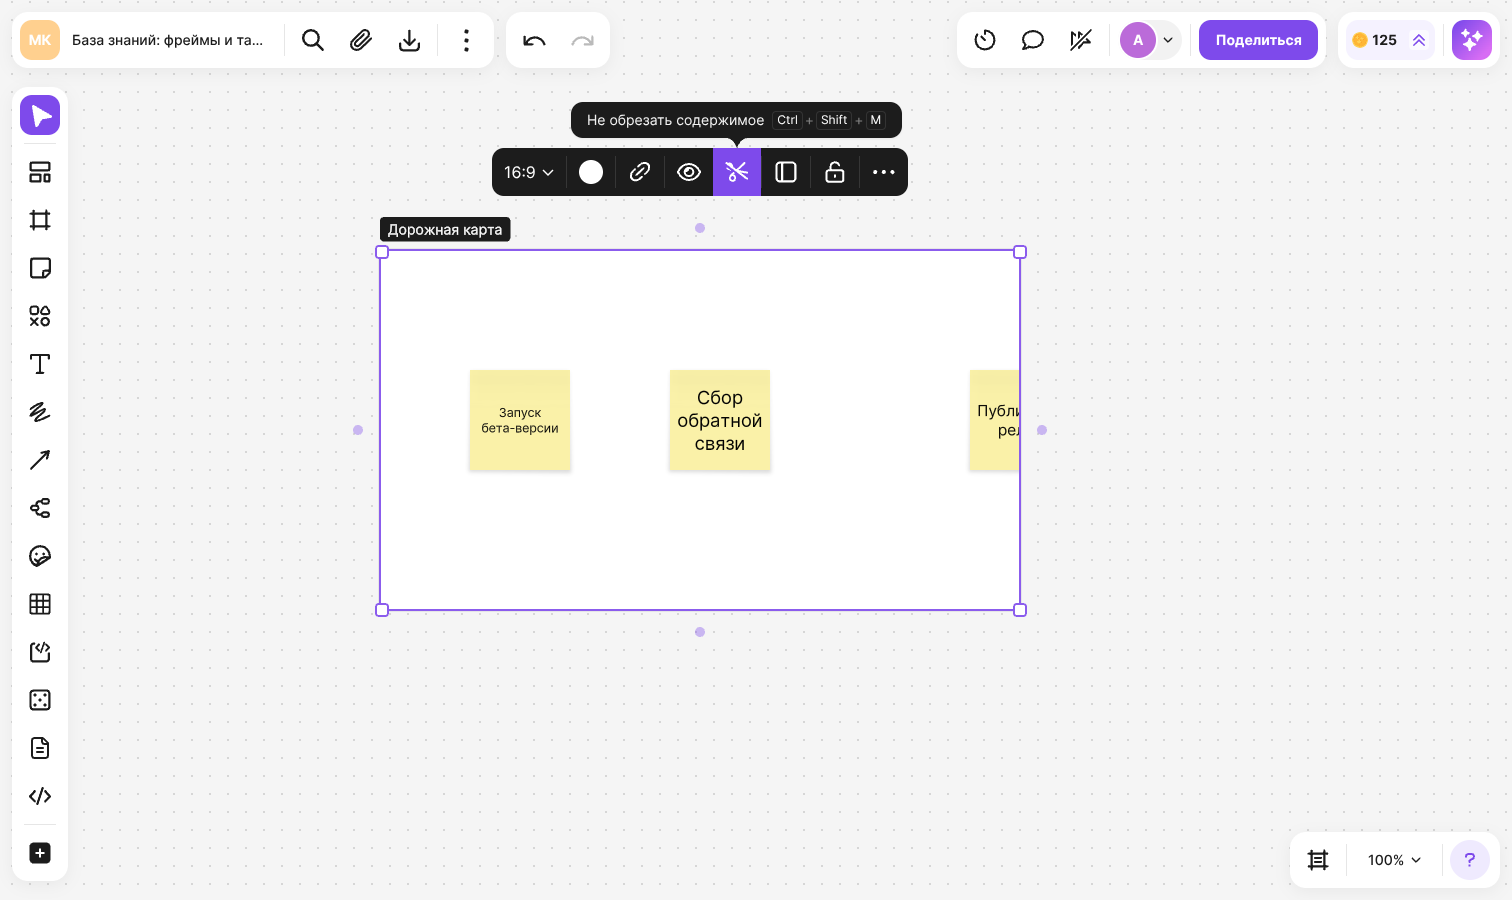Screen dimensions: 1512x900
Task: Open the 125 coins balance
Action: coord(1390,40)
